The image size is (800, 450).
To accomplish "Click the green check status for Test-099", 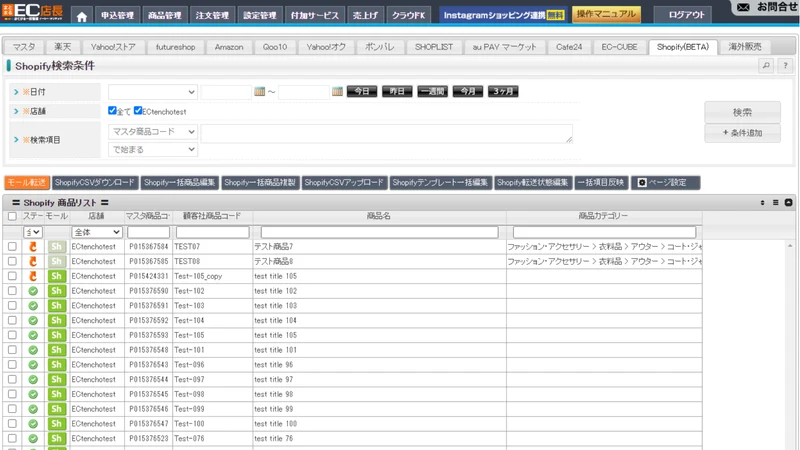I will (x=33, y=409).
